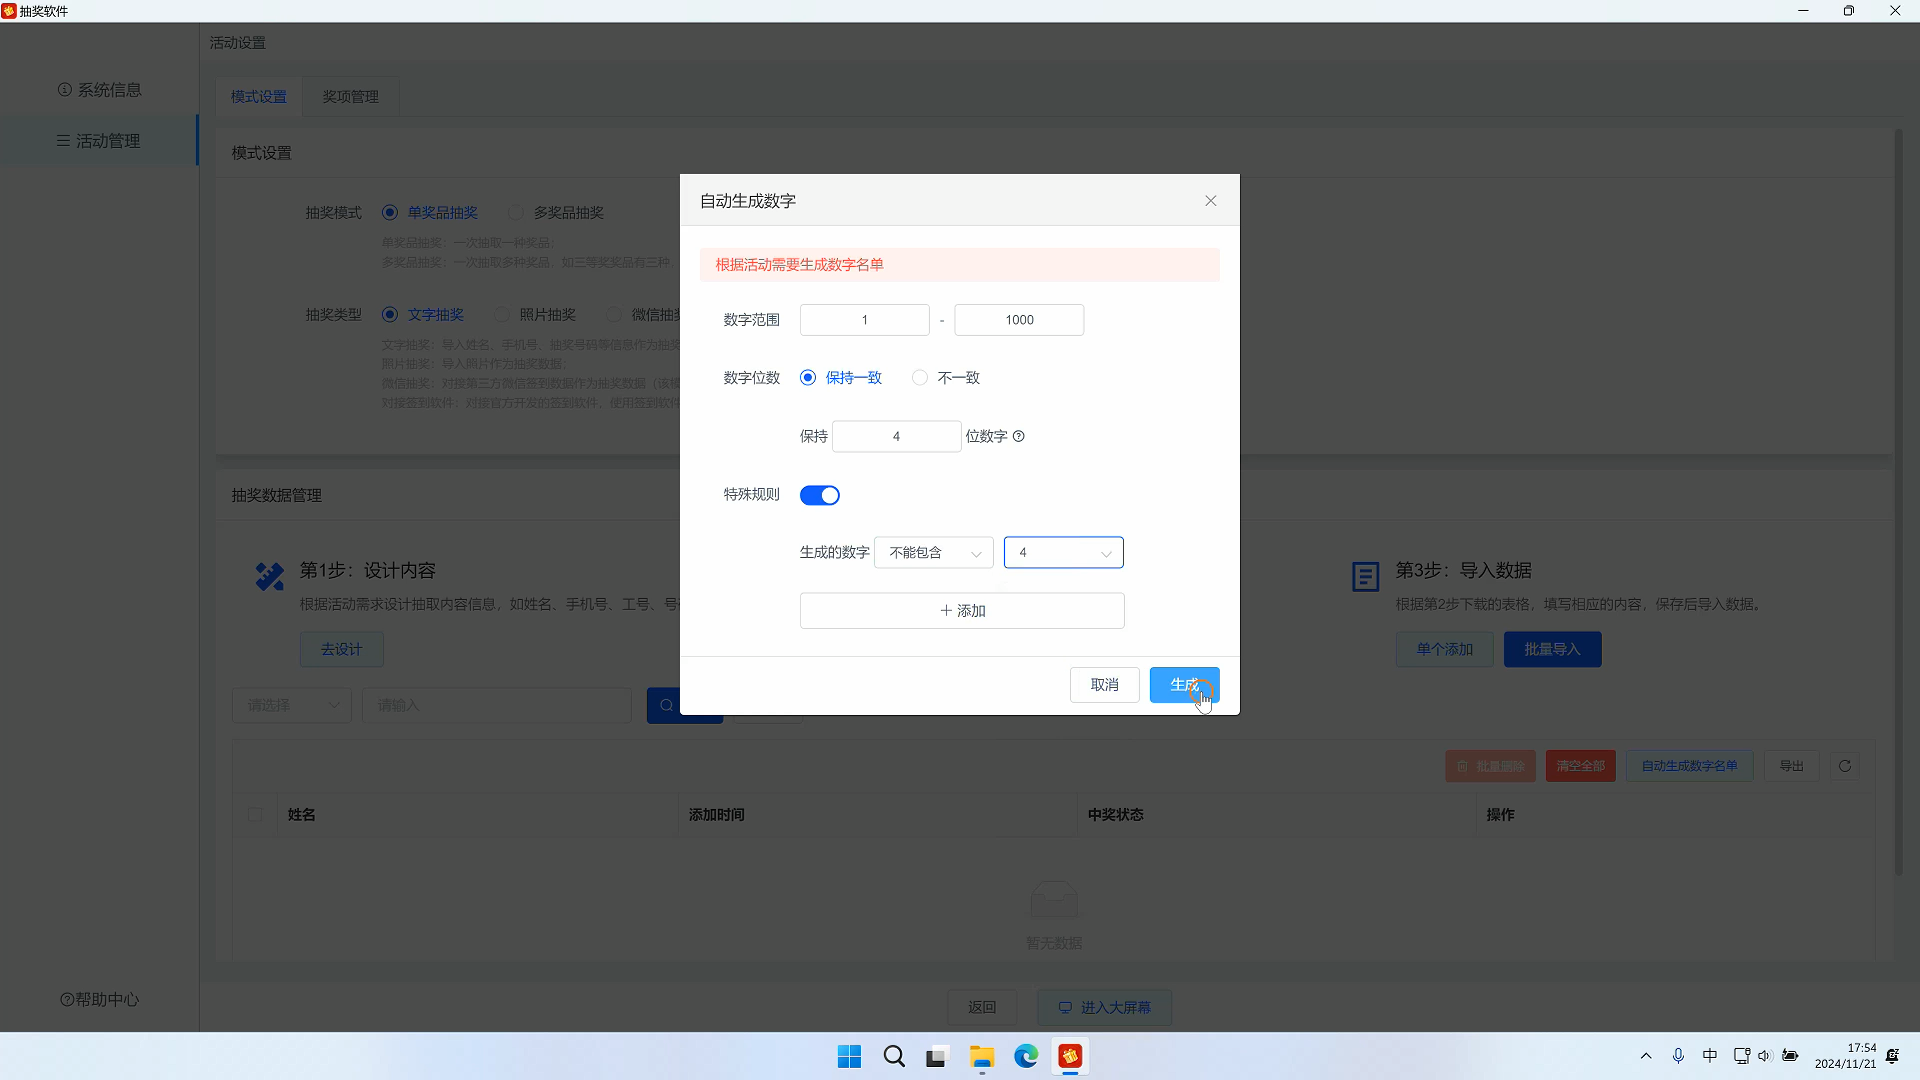1920x1080 pixels.
Task: Click the 添加 button to add a rule
Action: [x=961, y=611]
